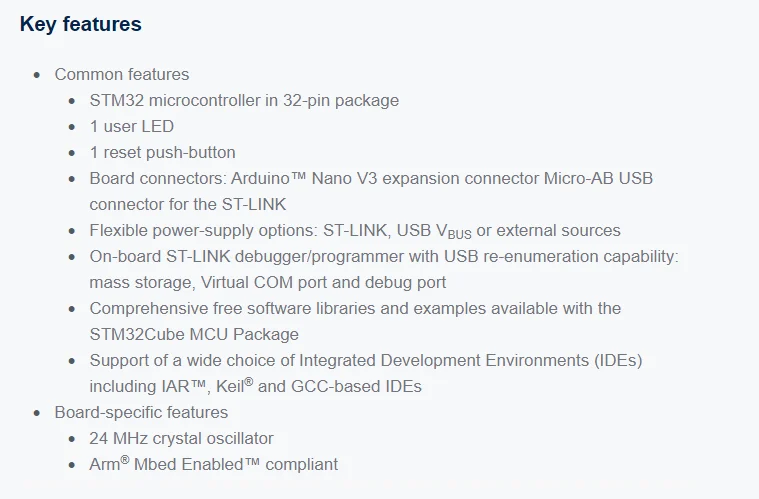This screenshot has width=759, height=499.
Task: Click the 1 reset push-button item
Action: [163, 152]
